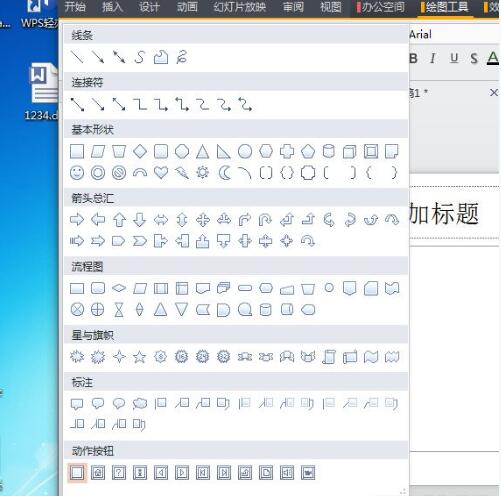The image size is (501, 496).
Task: Switch to the 动画 tab
Action: (x=187, y=7)
